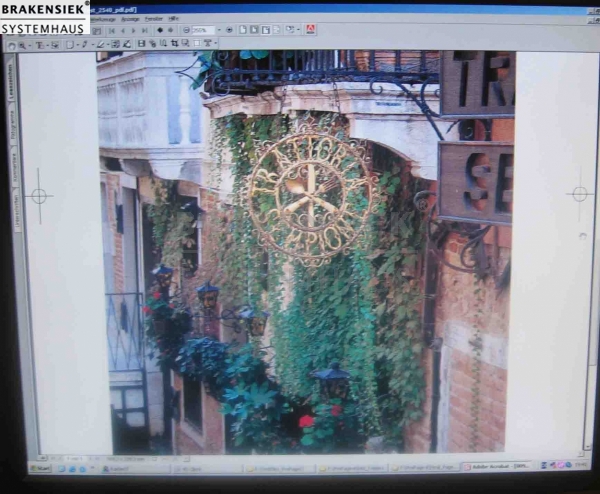Select the Article tool icon
600x494 pixels.
[163, 43]
